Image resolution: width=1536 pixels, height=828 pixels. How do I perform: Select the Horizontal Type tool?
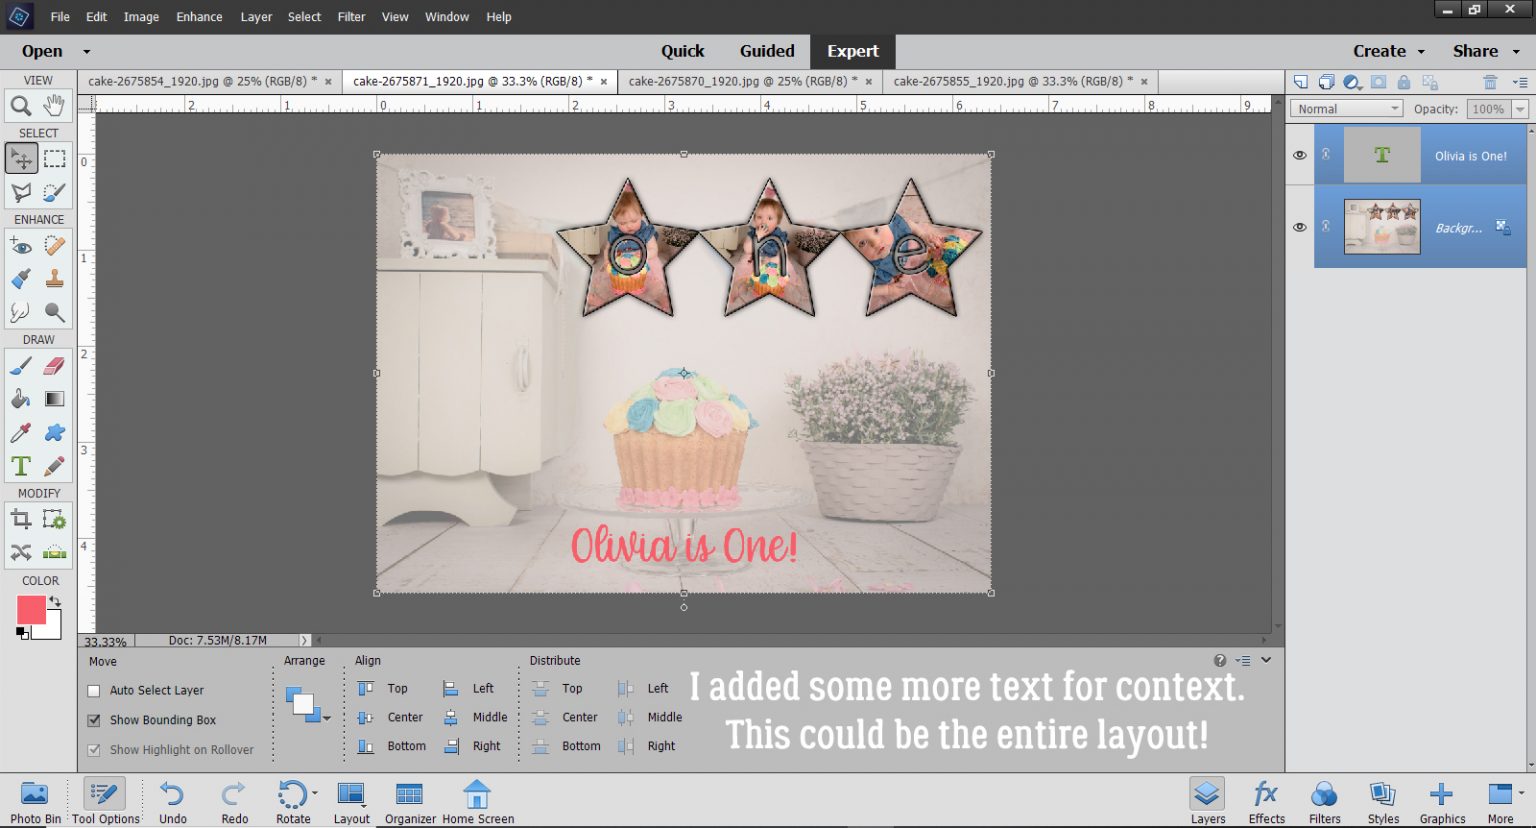tap(20, 465)
